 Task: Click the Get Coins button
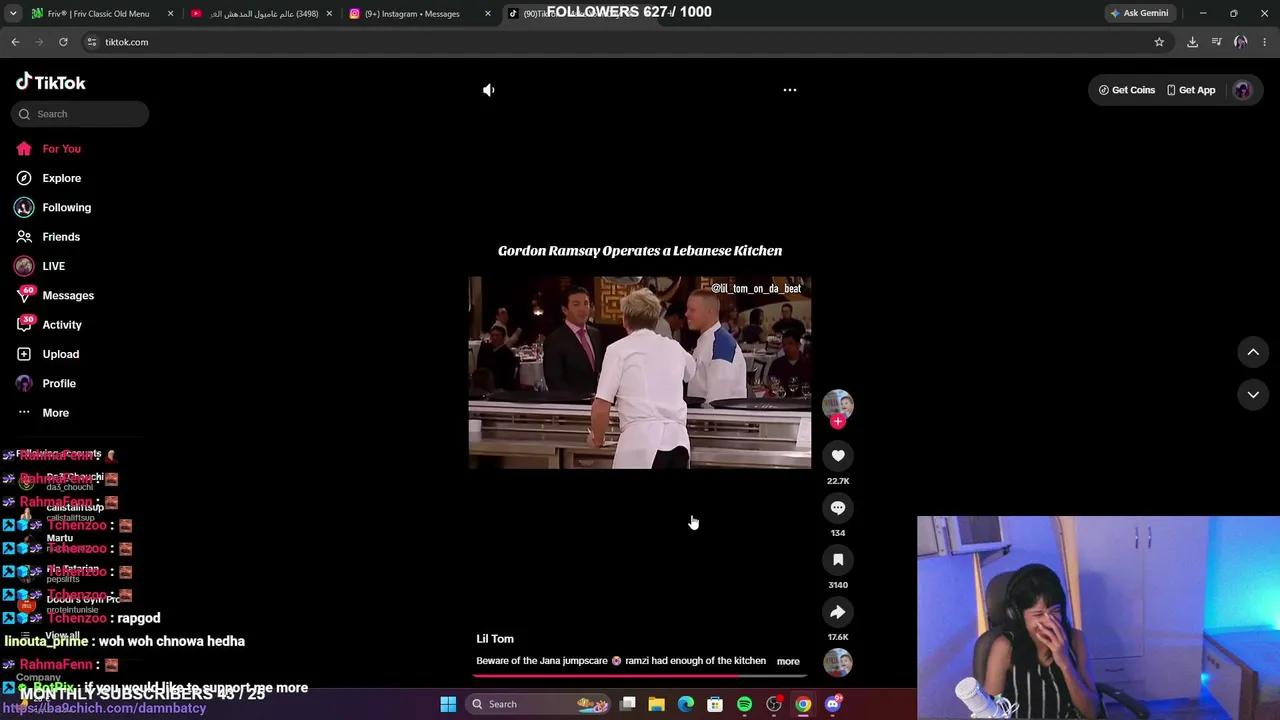tap(1127, 90)
